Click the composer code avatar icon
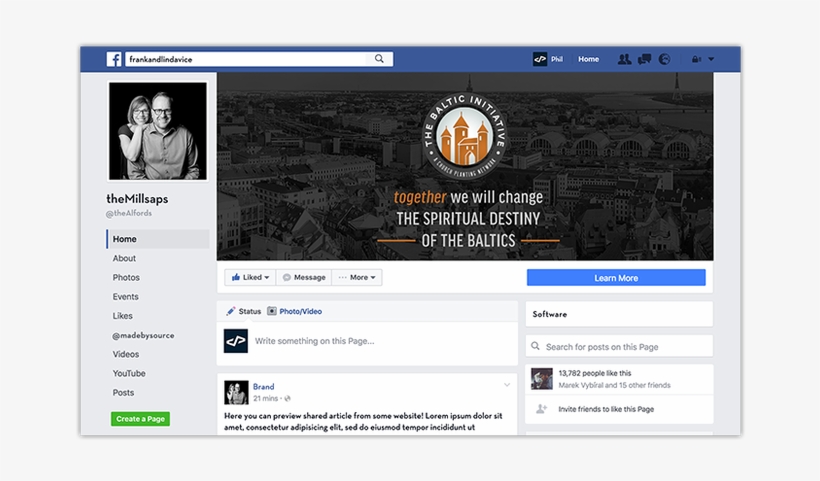This screenshot has width=820, height=481. point(236,341)
